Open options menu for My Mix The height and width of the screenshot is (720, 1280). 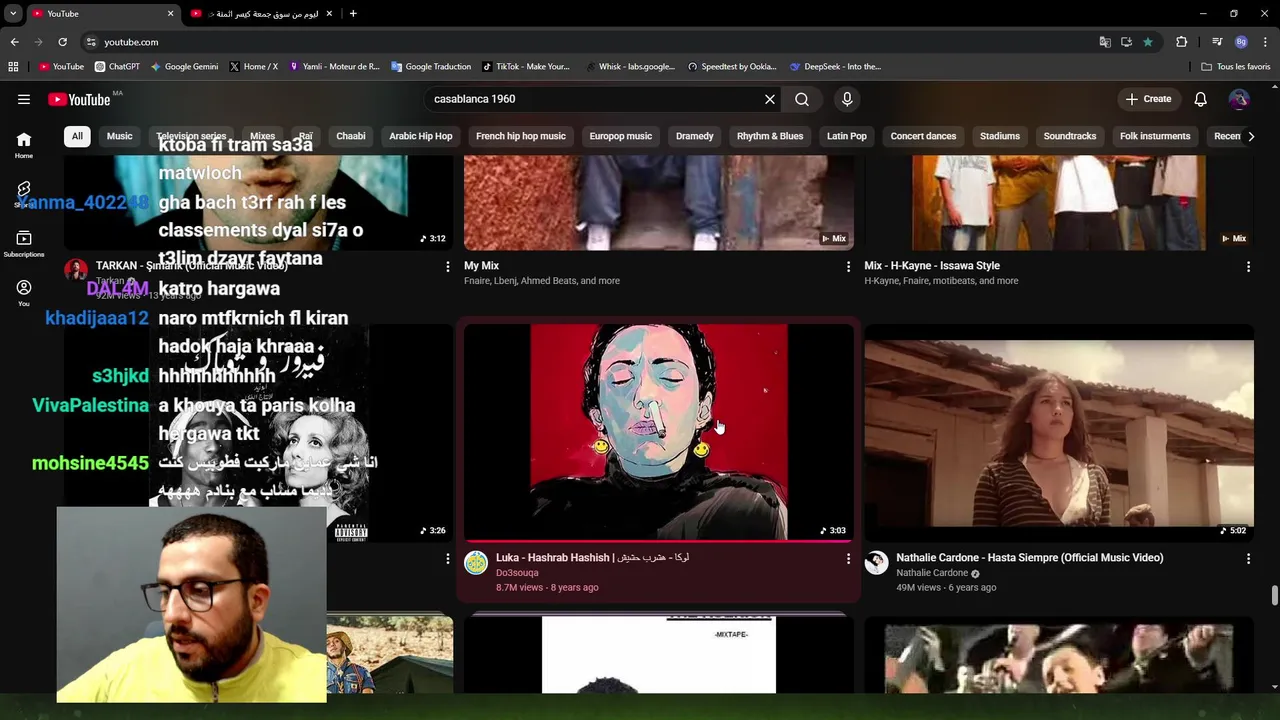click(848, 266)
